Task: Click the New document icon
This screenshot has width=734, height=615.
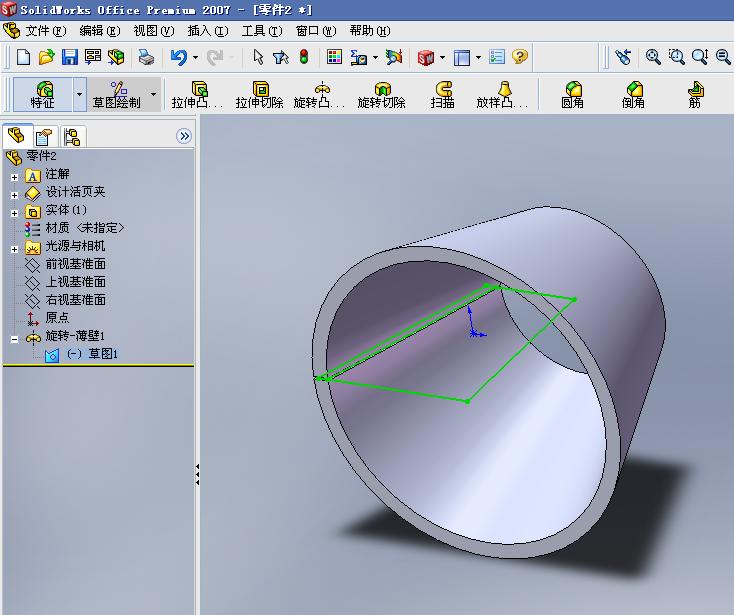Action: [23, 57]
